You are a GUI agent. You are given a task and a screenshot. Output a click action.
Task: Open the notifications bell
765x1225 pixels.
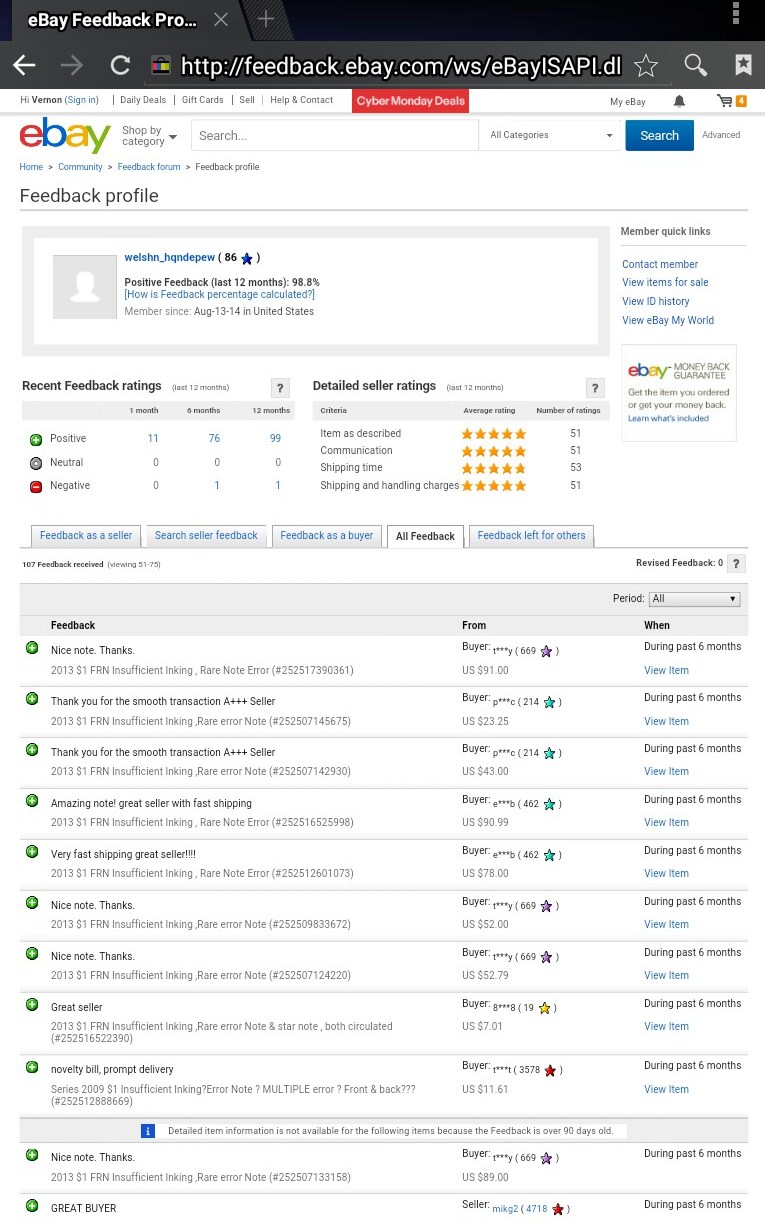pyautogui.click(x=680, y=101)
